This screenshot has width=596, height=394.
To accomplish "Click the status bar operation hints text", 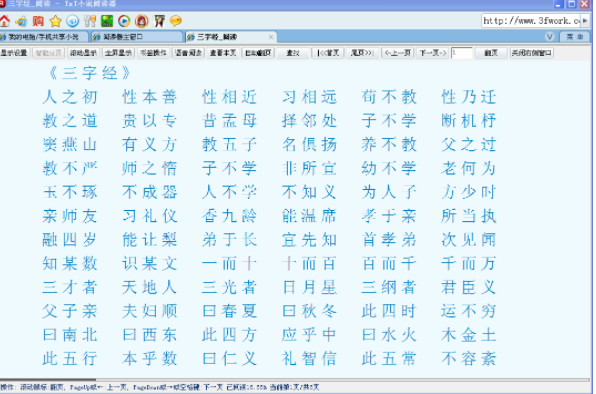I will click(x=160, y=388).
